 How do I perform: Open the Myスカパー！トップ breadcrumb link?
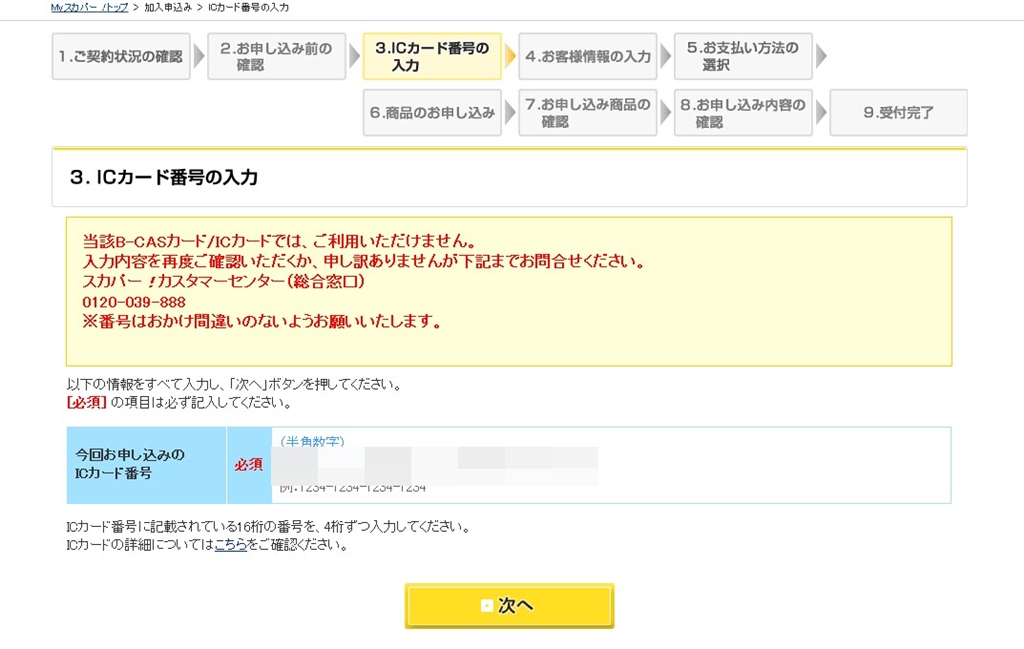point(89,7)
